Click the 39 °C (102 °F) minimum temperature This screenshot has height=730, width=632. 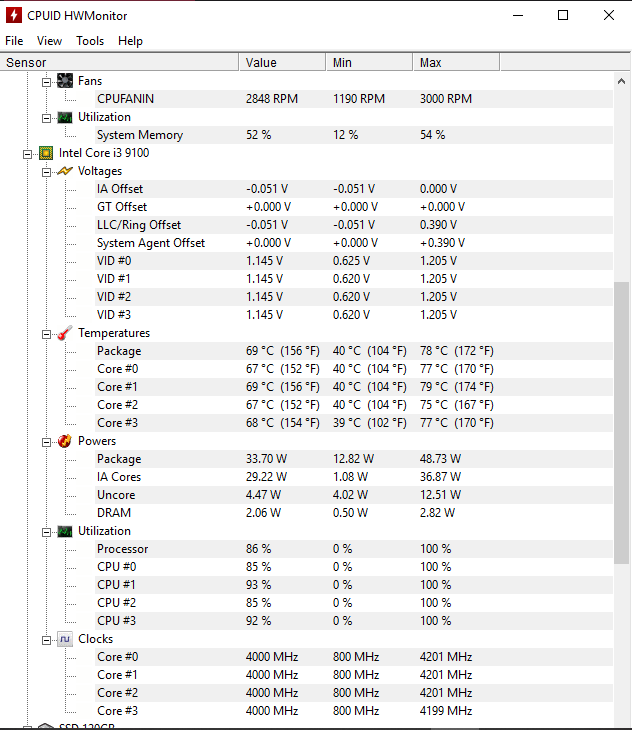[x=370, y=423]
